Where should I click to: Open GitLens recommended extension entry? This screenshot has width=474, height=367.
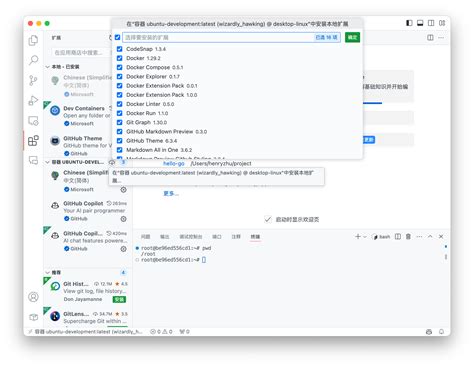coord(88,317)
